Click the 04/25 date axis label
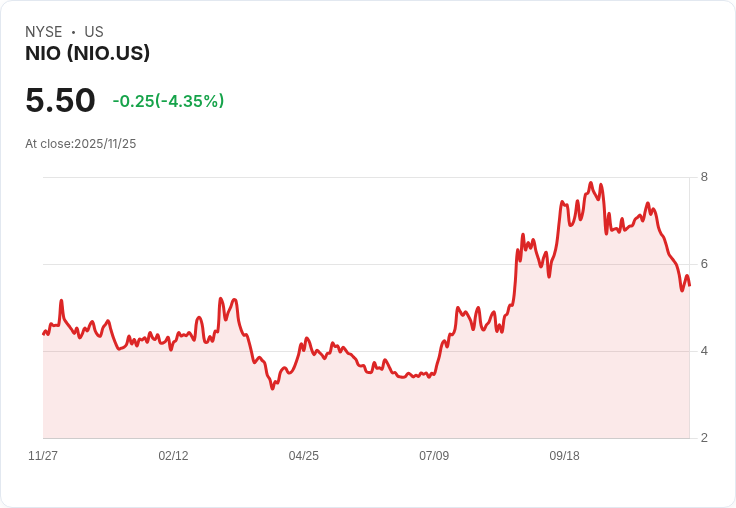Image resolution: width=736 pixels, height=508 pixels. (x=304, y=456)
